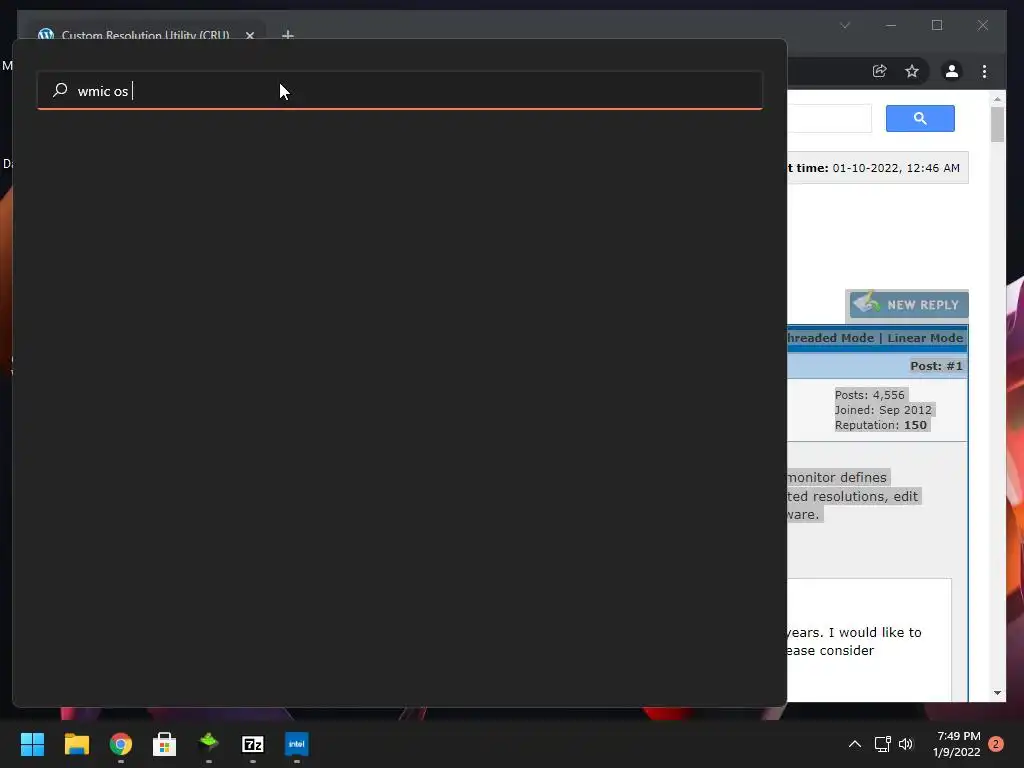
Task: Click the time '01-10-2022, 12:46 AM' text
Action: 896,168
